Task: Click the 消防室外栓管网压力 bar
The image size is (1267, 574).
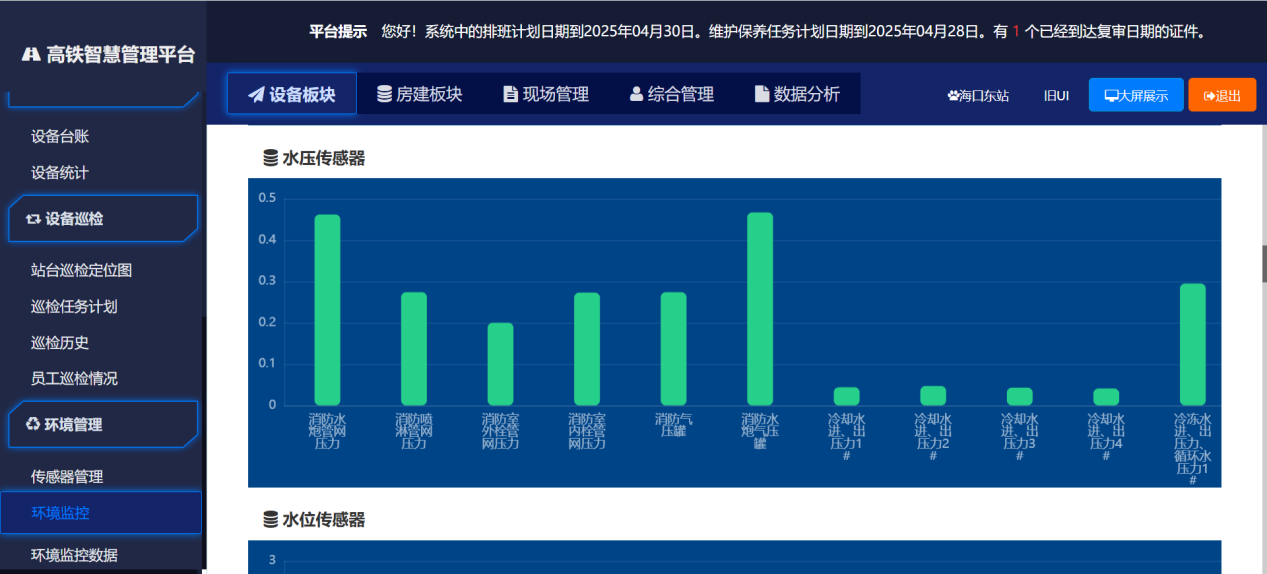Action: coord(501,364)
